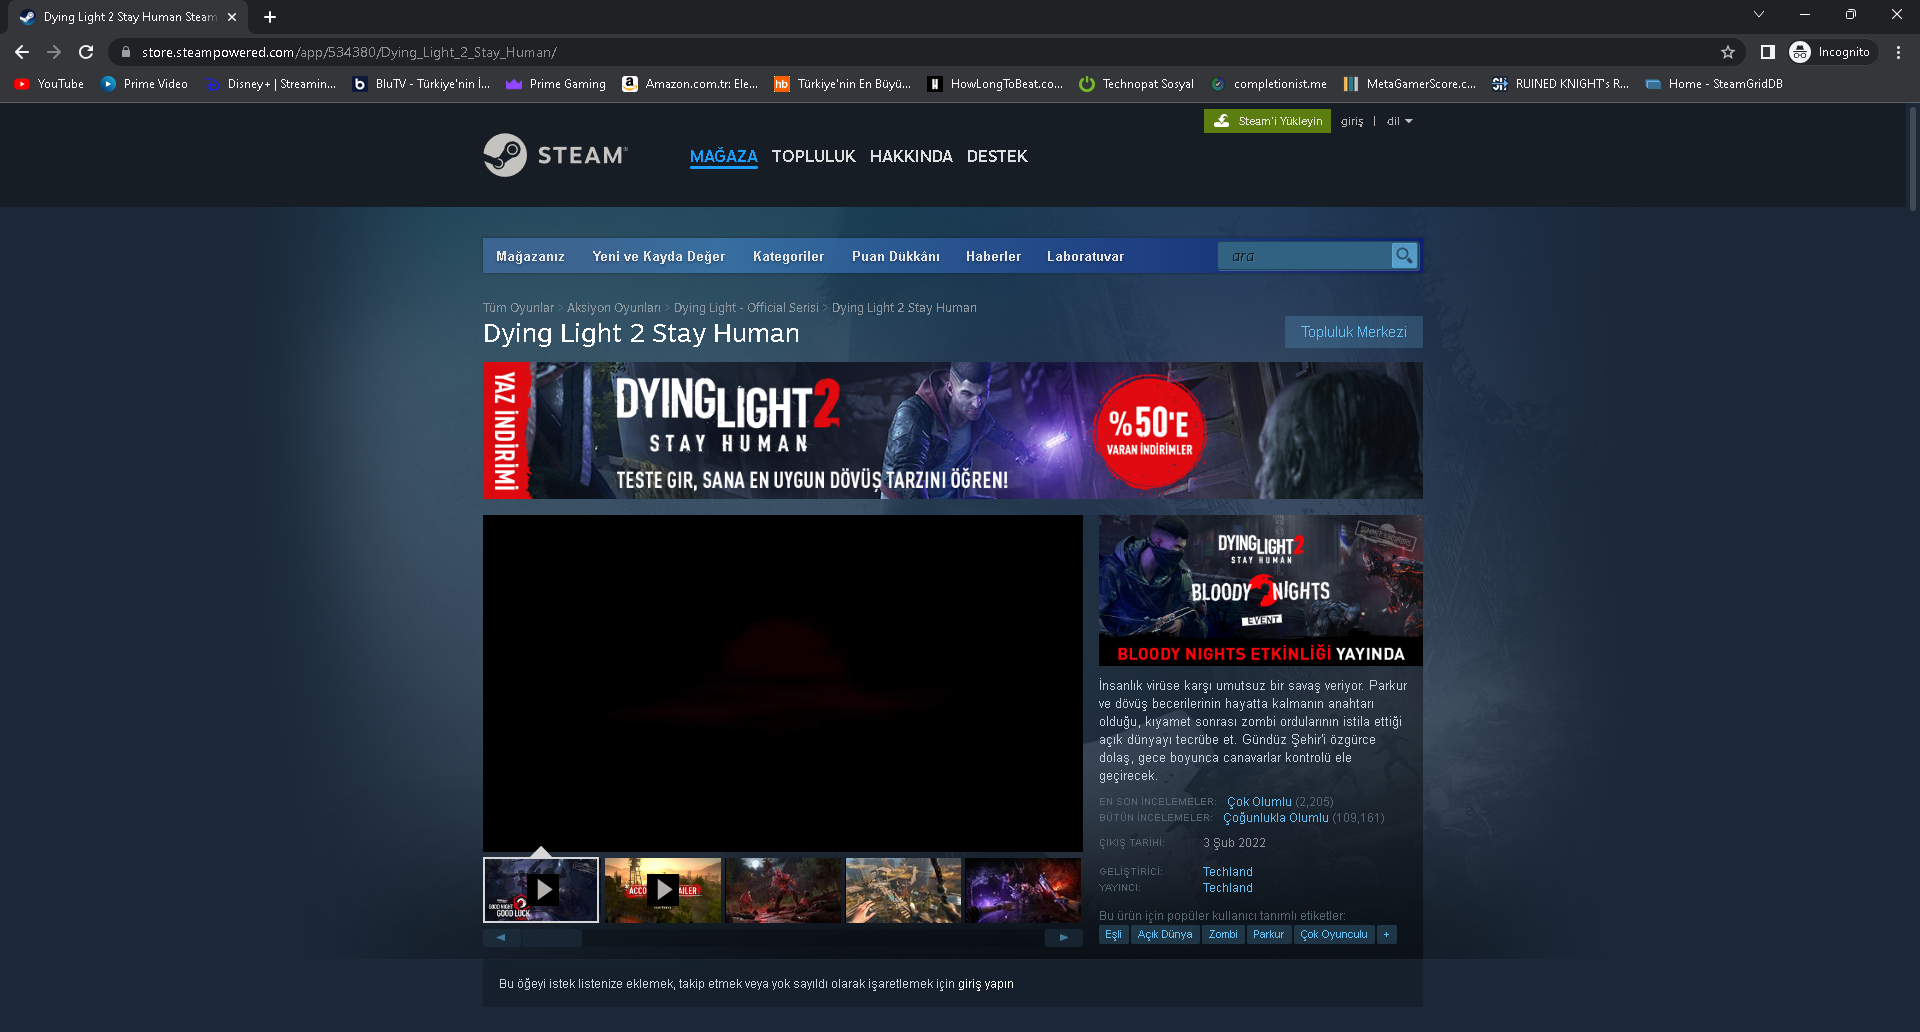Click the Çok Olumlu recent reviews link
The image size is (1920, 1032).
coord(1259,802)
